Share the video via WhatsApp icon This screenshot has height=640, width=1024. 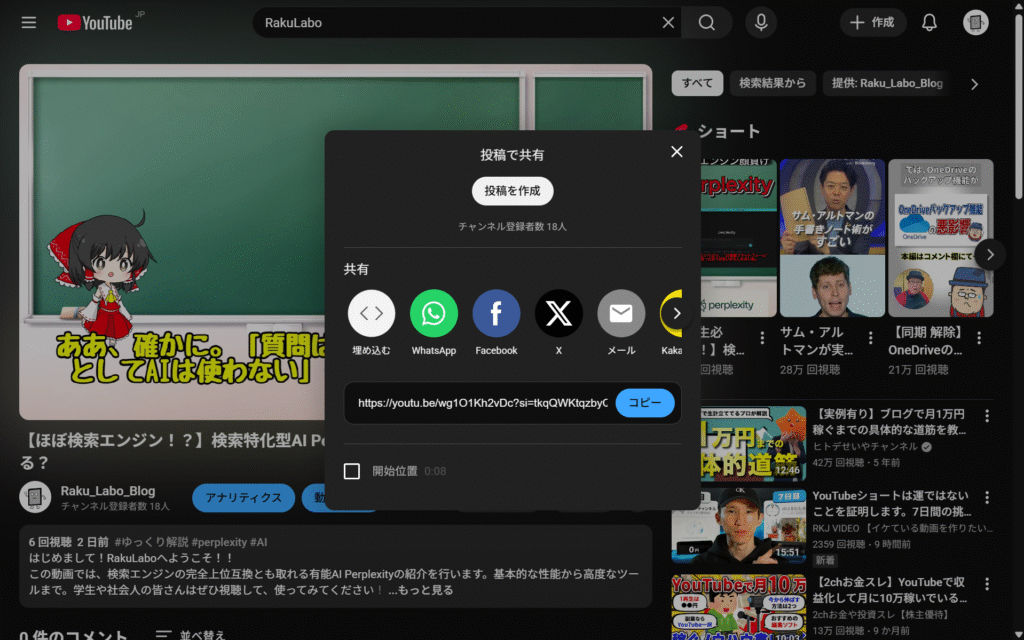tap(434, 314)
